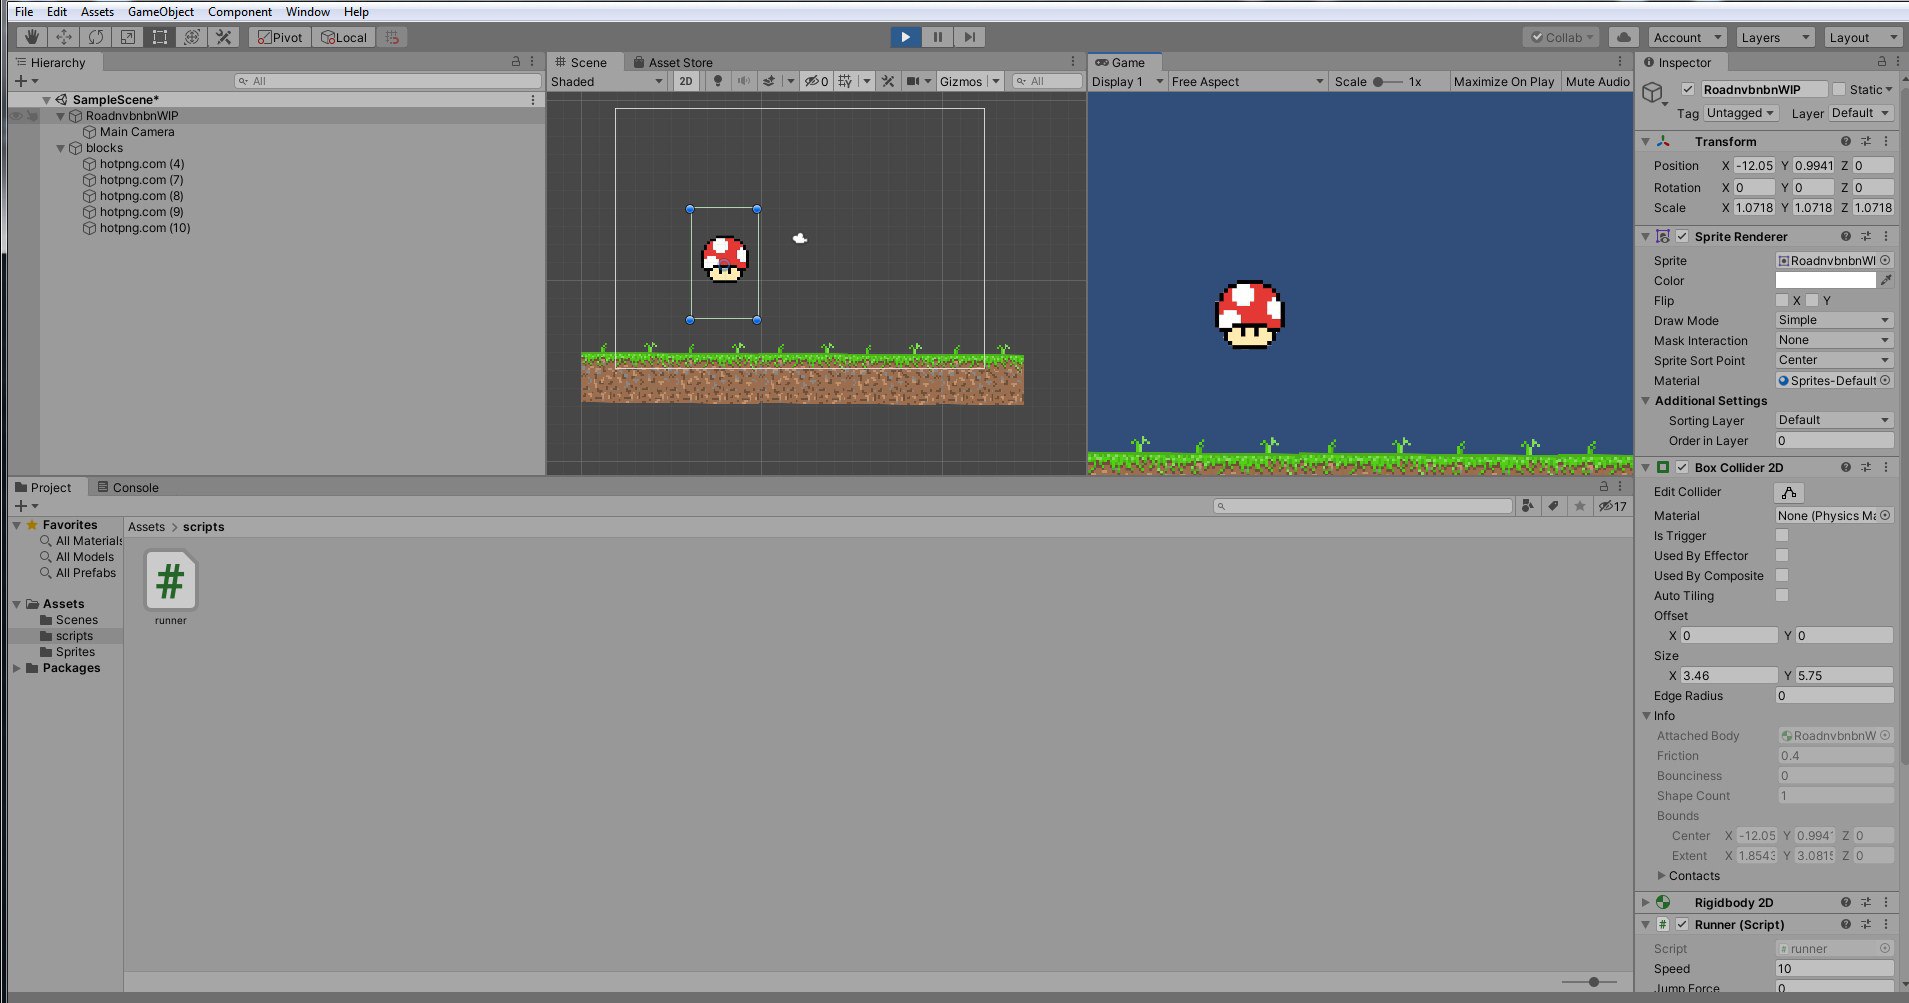Image resolution: width=1909 pixels, height=1003 pixels.
Task: Open Free Aspect dropdown
Action: click(x=1247, y=81)
